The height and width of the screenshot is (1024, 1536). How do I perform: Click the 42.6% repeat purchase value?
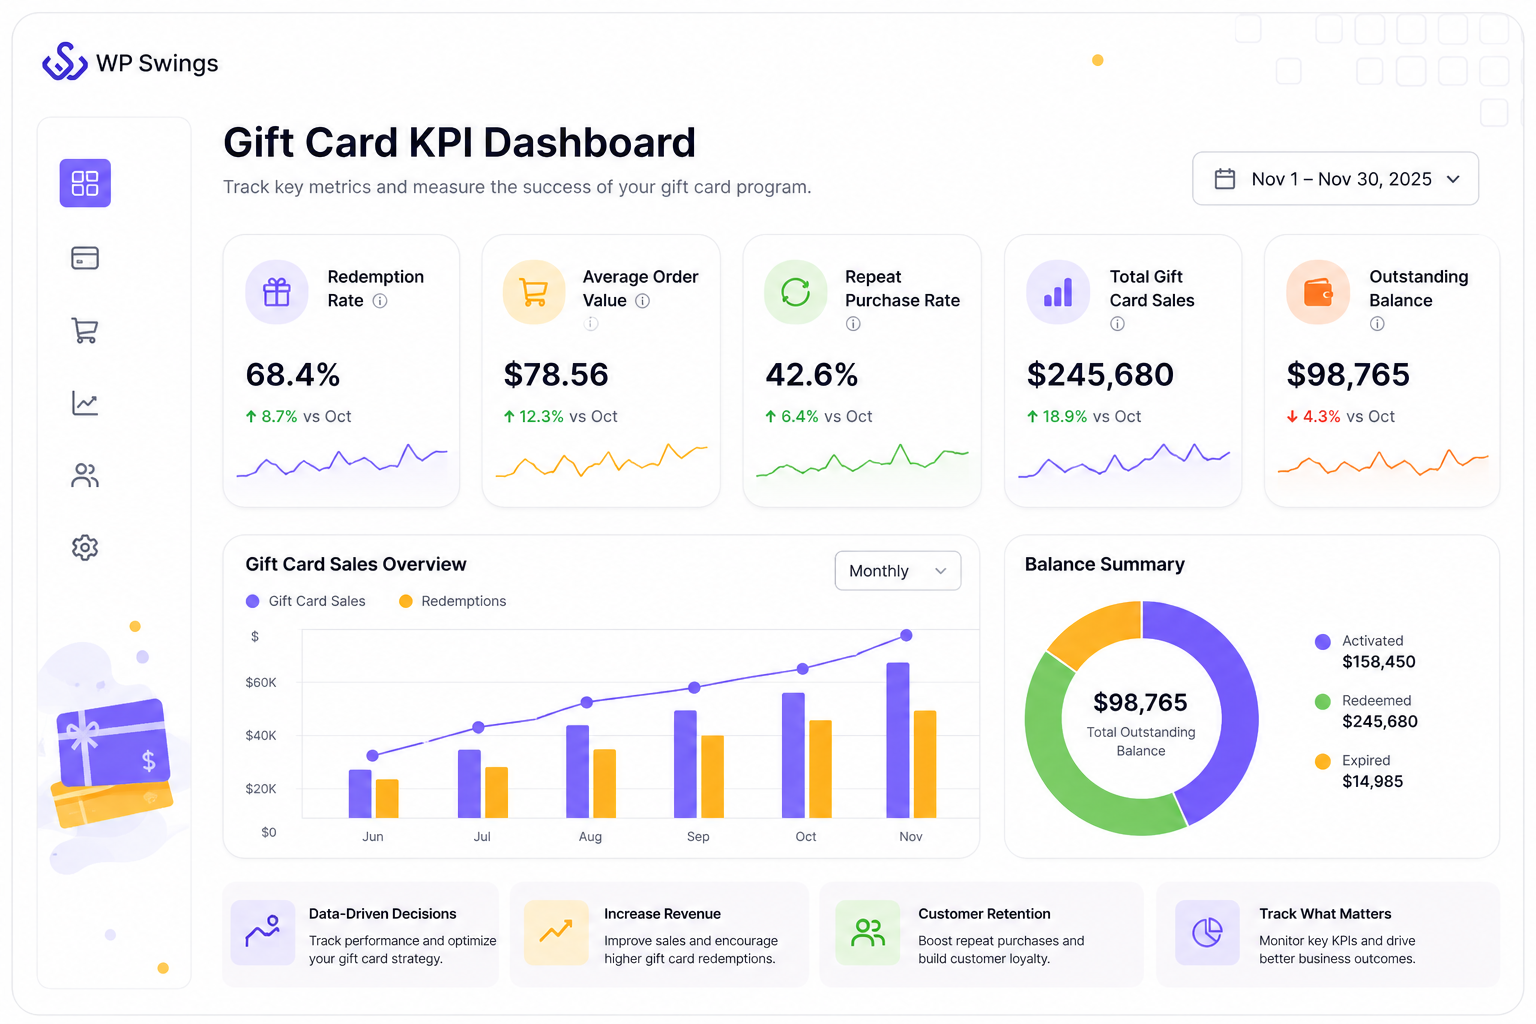tap(812, 375)
